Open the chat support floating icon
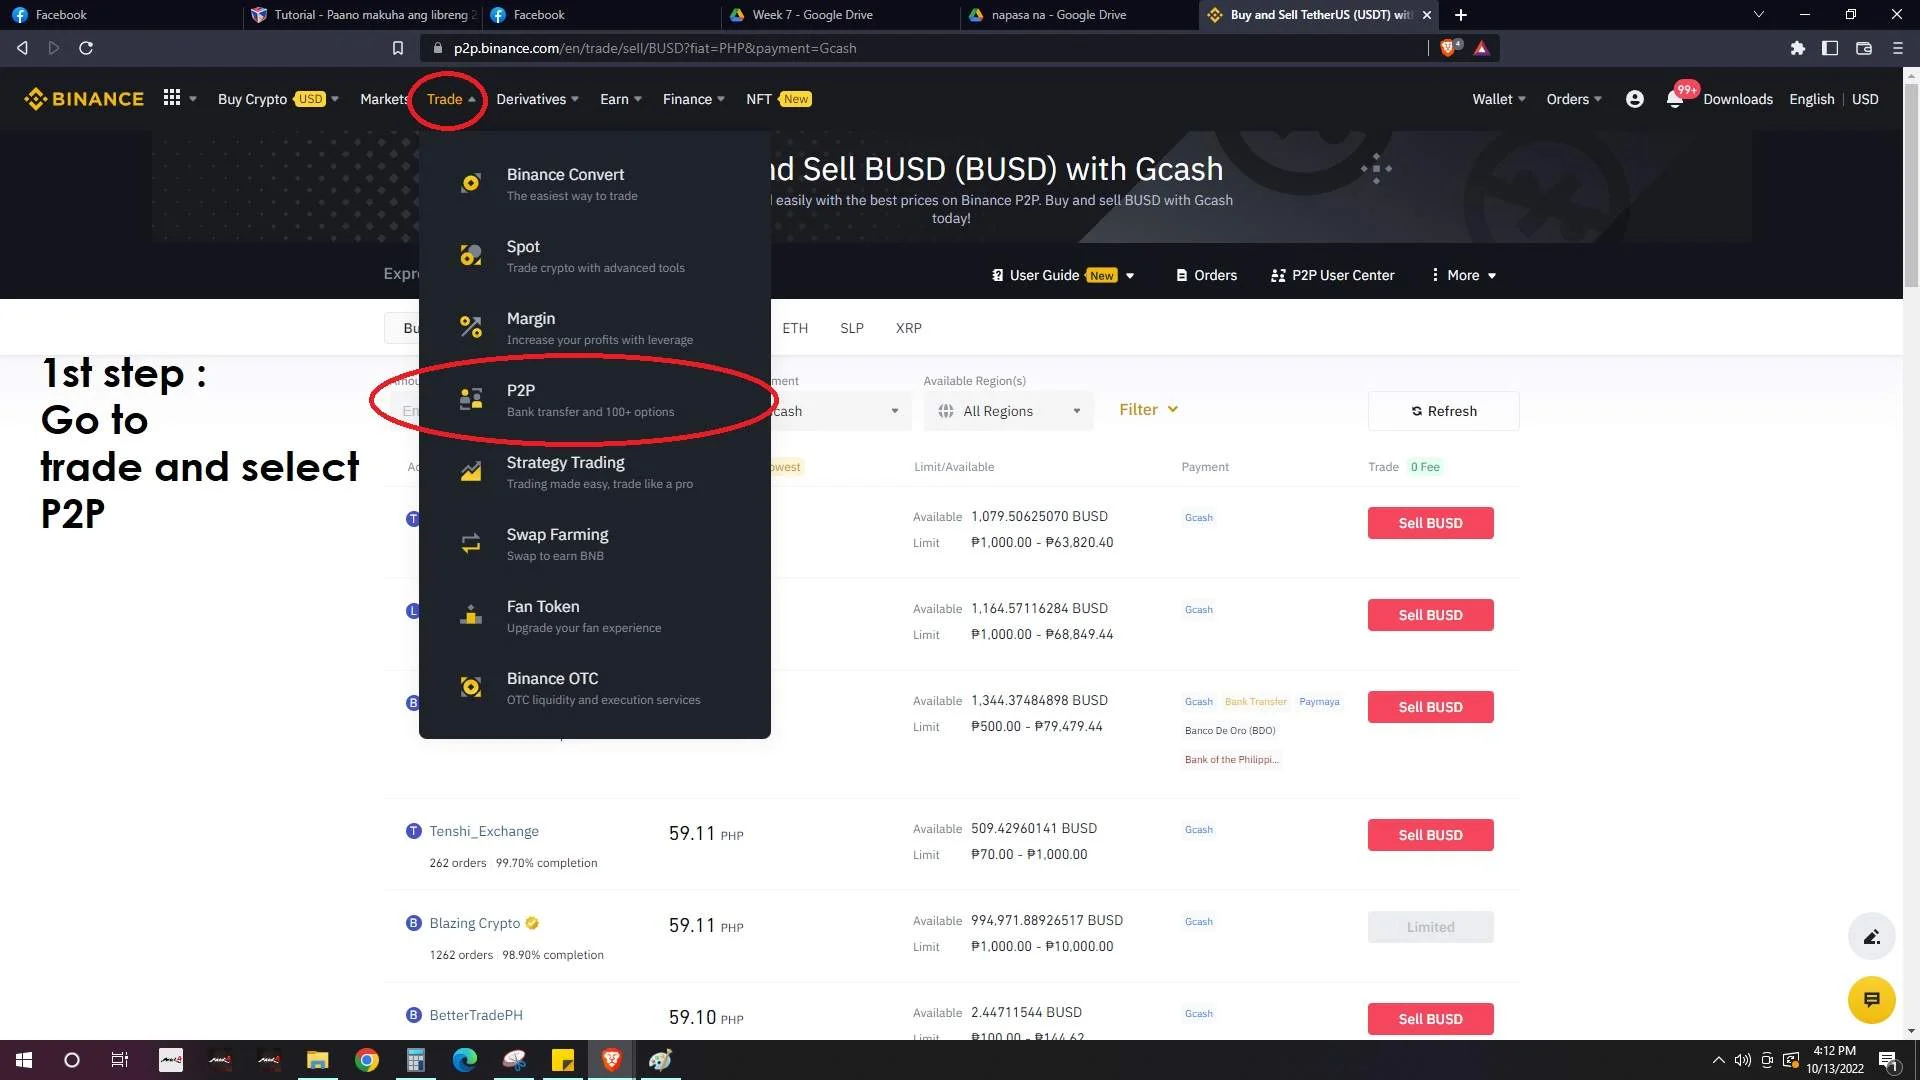This screenshot has height=1080, width=1920. 1871,999
